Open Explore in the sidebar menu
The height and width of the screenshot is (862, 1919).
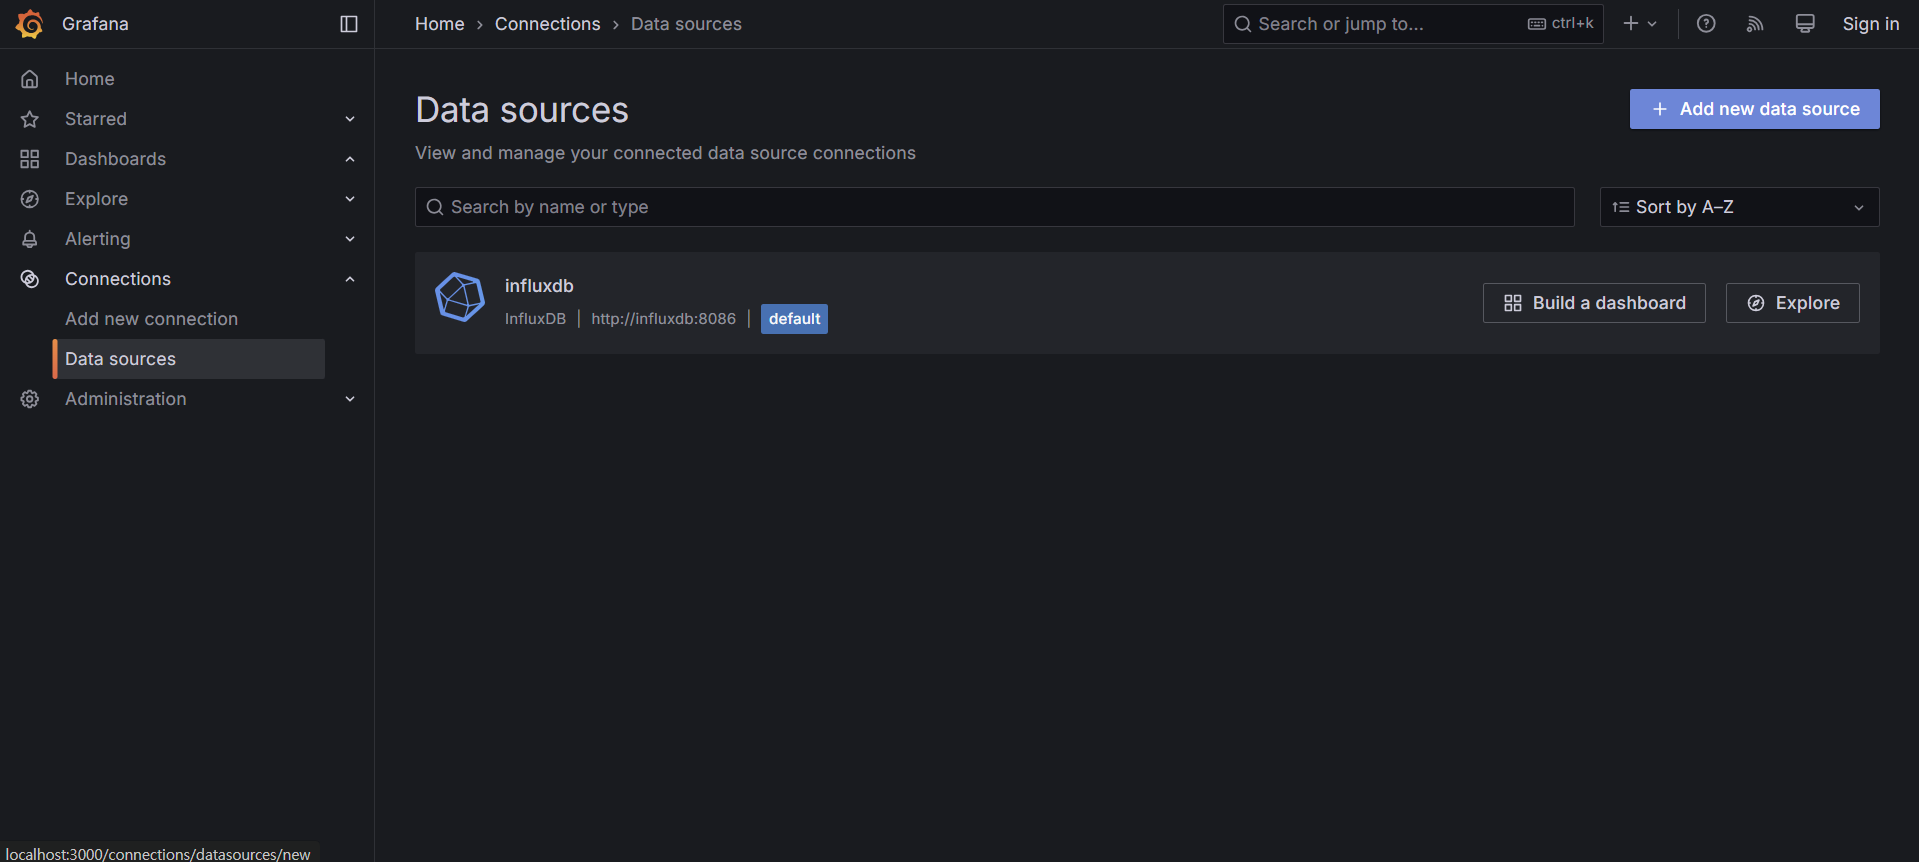(96, 199)
